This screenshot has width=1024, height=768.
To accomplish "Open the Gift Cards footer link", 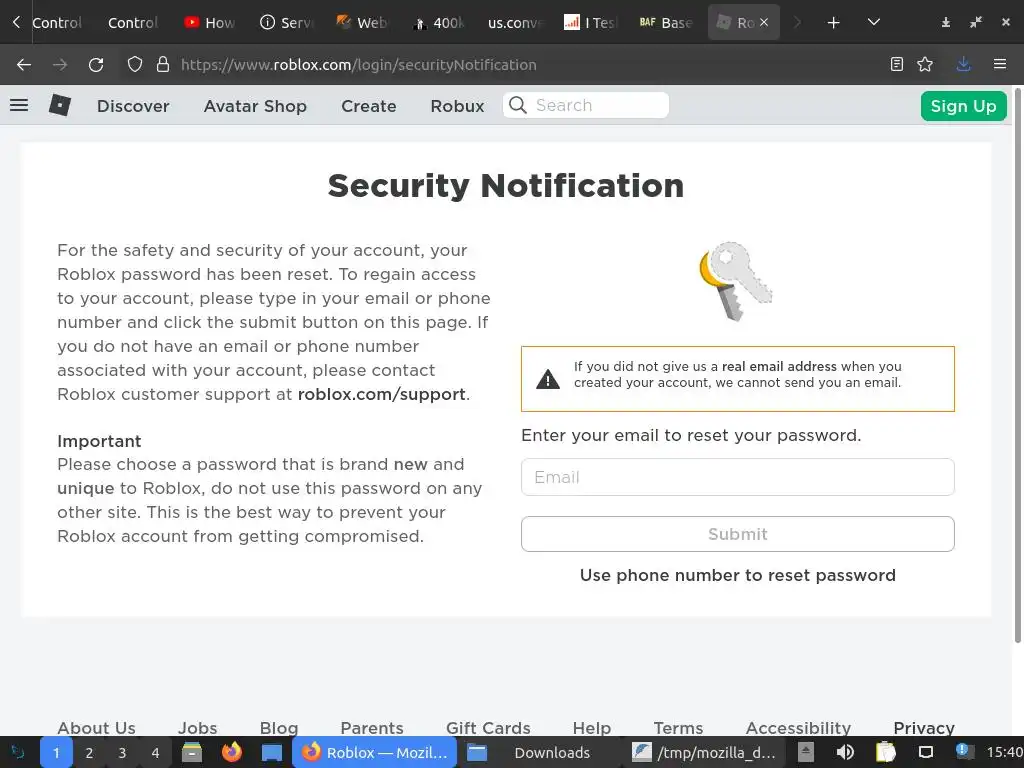I will coord(488,728).
